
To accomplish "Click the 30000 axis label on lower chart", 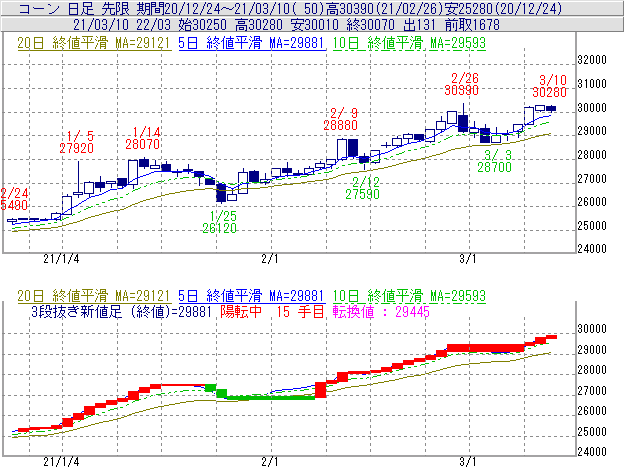I will click(592, 329).
